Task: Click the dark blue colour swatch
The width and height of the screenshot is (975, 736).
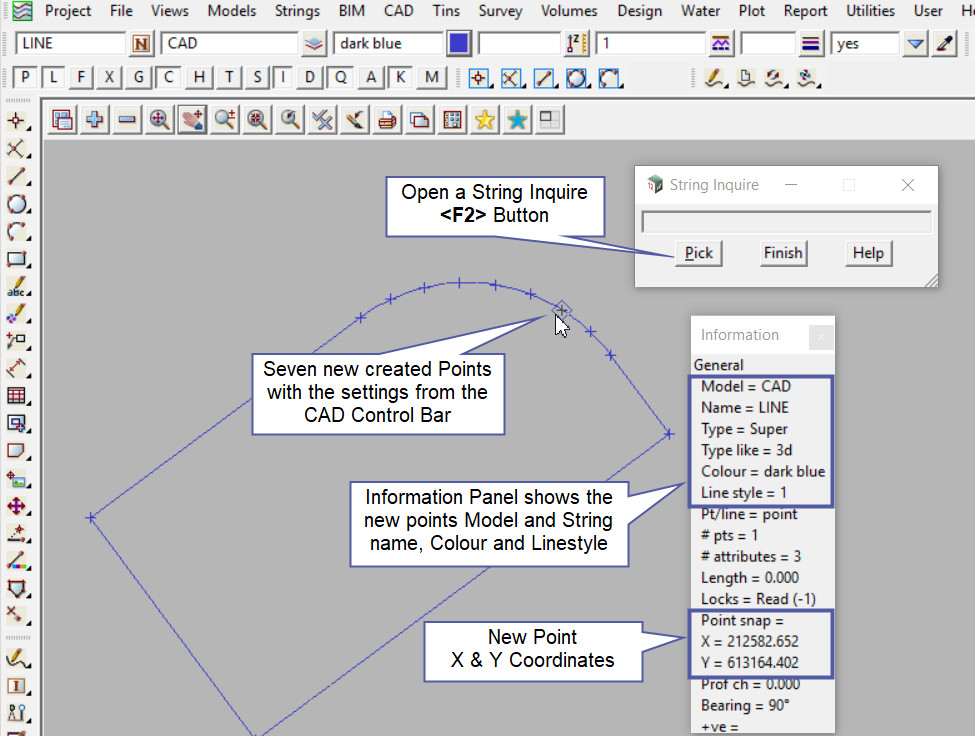Action: [x=459, y=44]
